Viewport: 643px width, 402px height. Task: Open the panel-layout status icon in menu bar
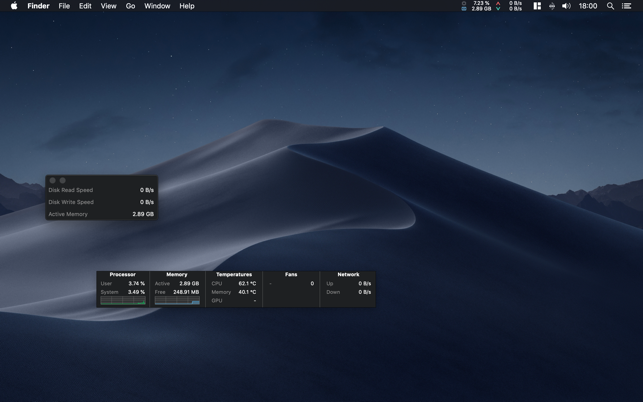(537, 6)
